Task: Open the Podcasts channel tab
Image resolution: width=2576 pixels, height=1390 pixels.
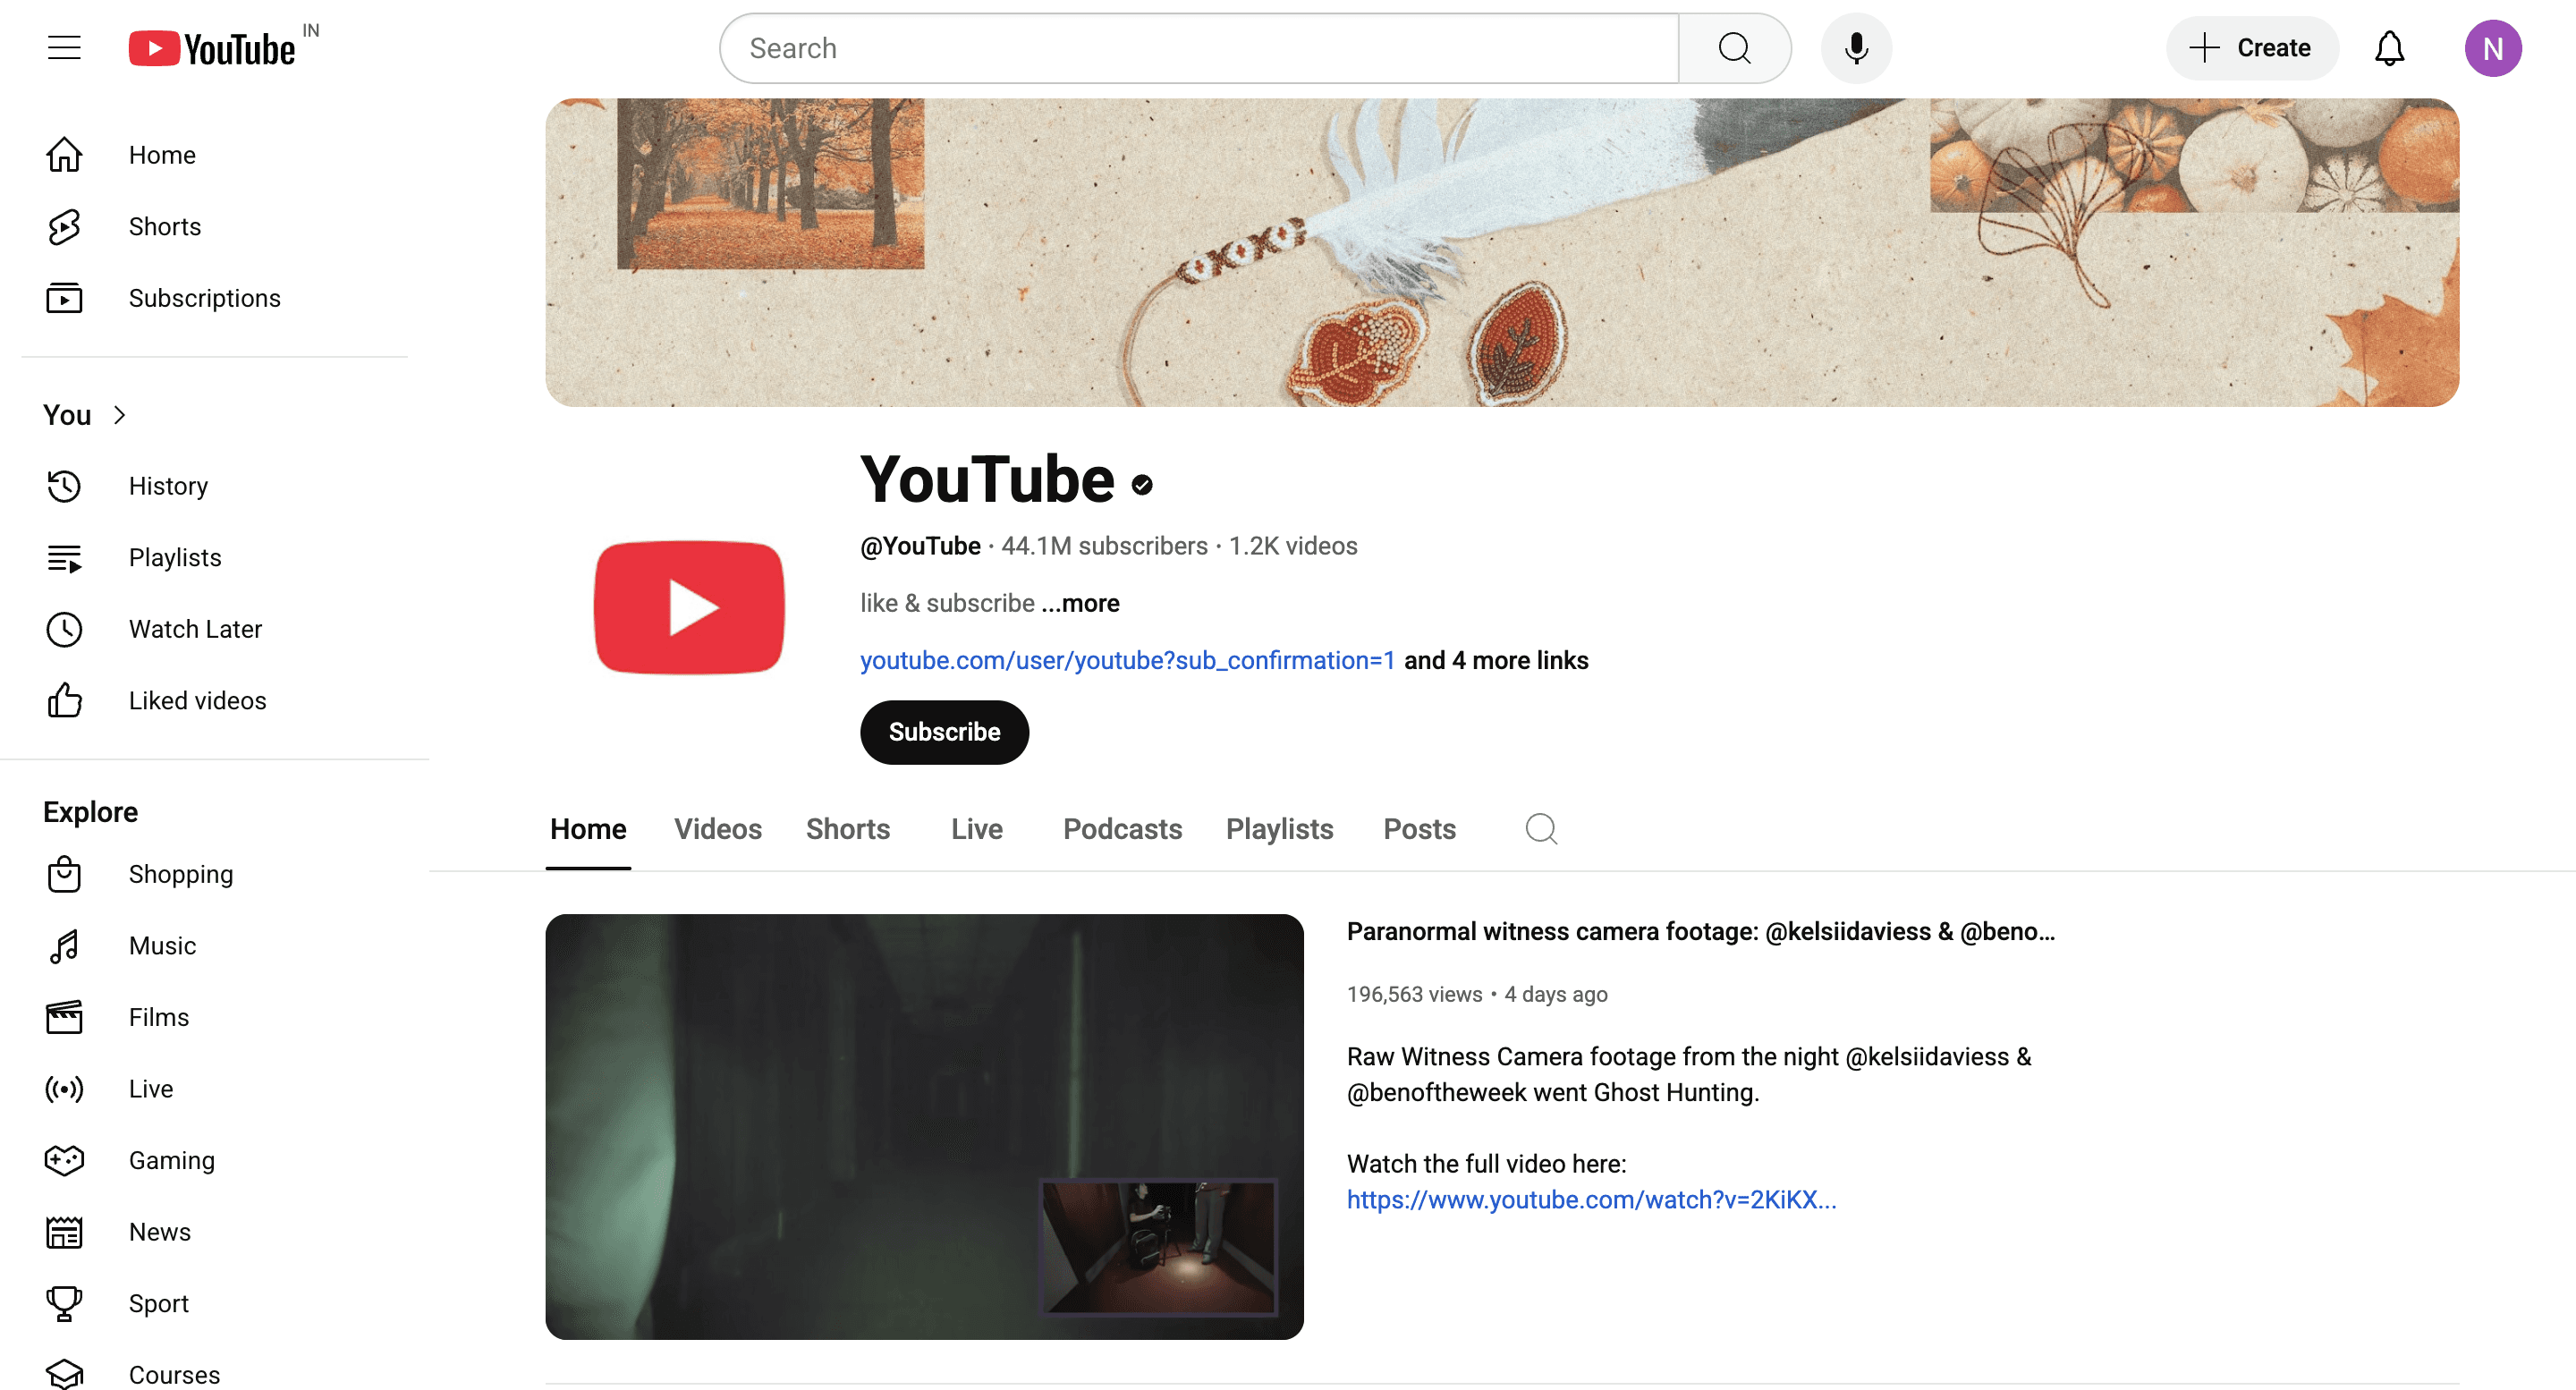Action: click(x=1121, y=829)
